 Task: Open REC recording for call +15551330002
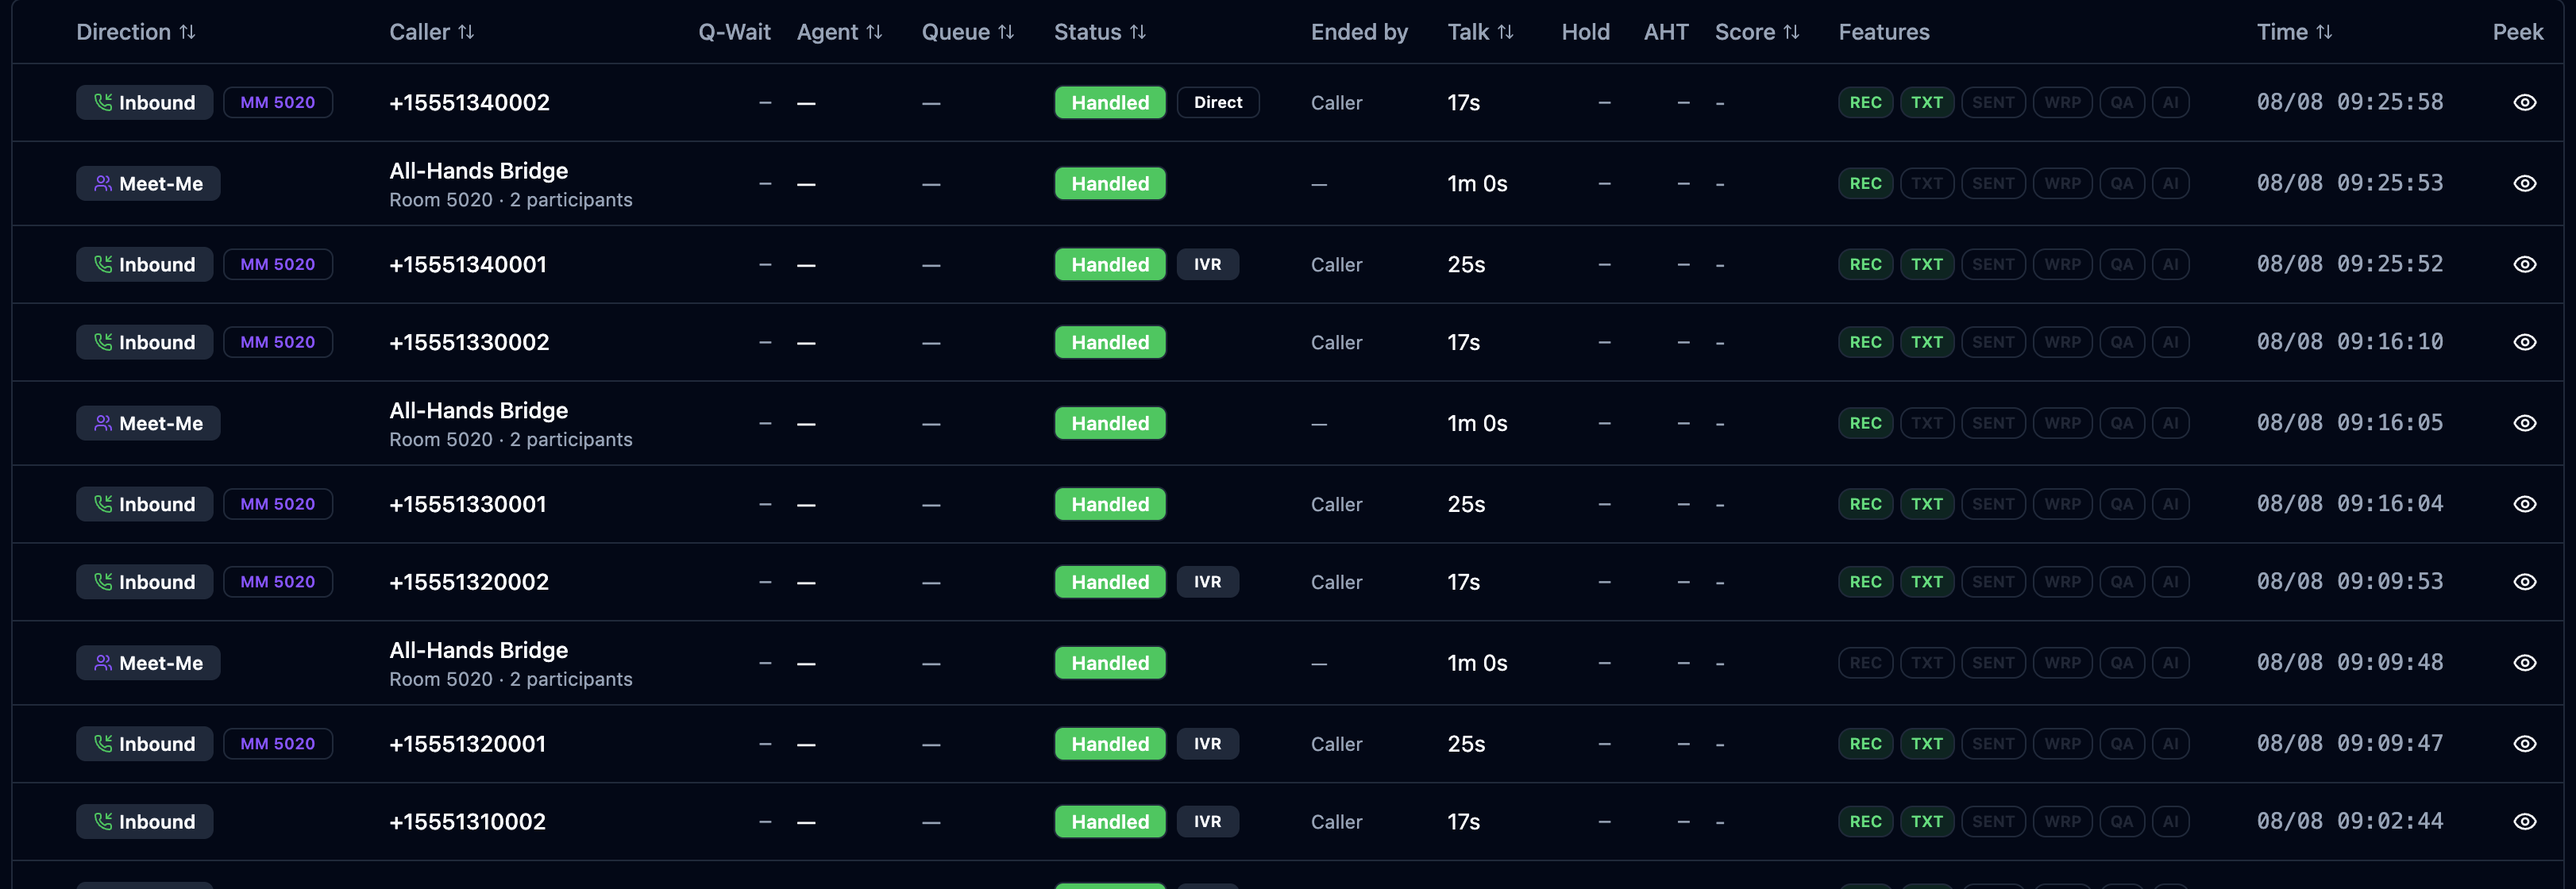coord(1865,342)
